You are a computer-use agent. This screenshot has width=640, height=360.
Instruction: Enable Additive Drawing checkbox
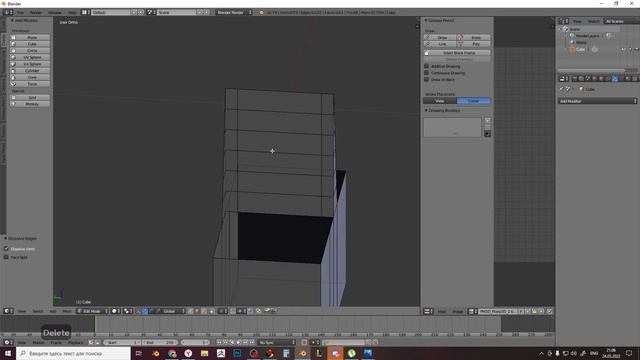pyautogui.click(x=427, y=66)
